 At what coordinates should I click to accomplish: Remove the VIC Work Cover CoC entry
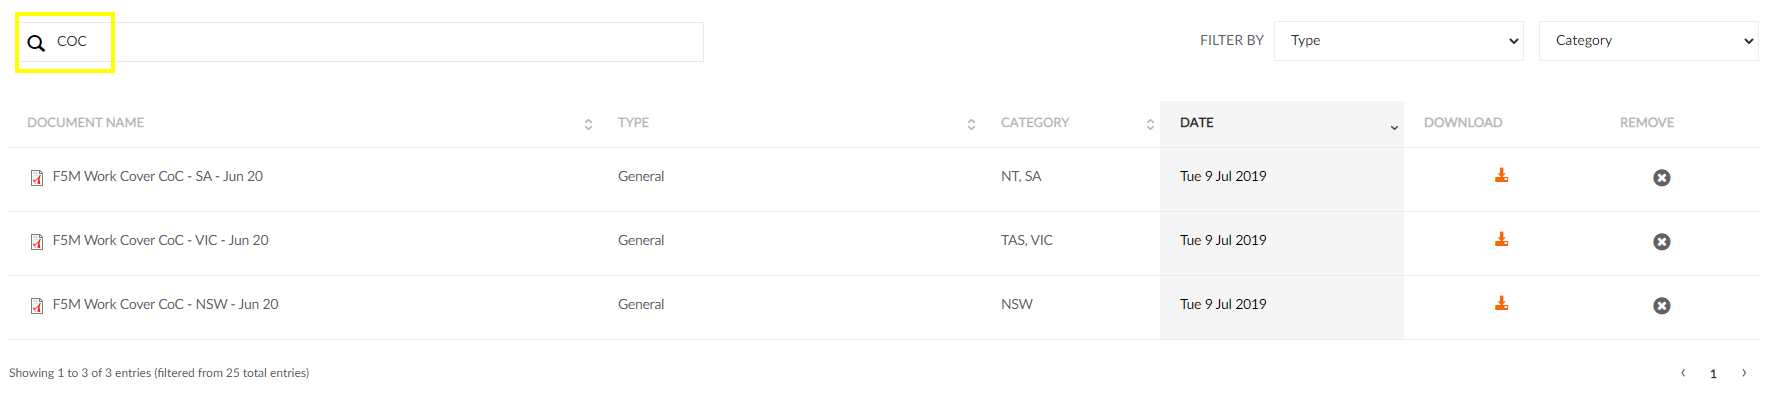click(1661, 242)
